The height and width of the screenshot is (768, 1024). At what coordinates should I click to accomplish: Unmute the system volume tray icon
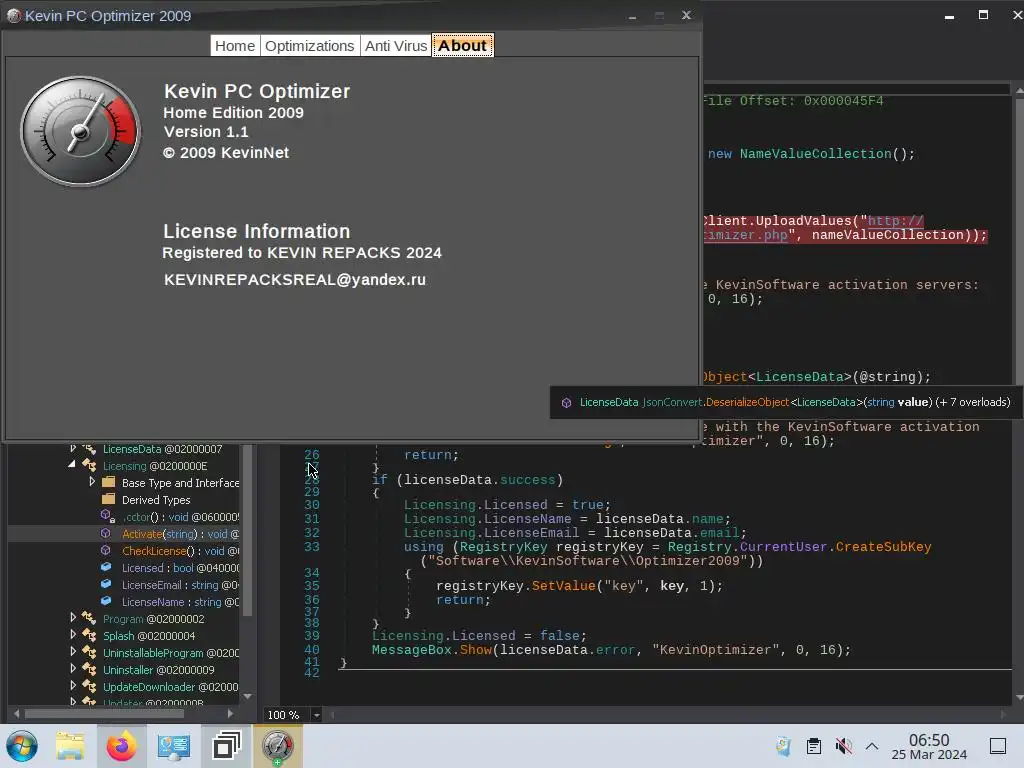click(844, 746)
